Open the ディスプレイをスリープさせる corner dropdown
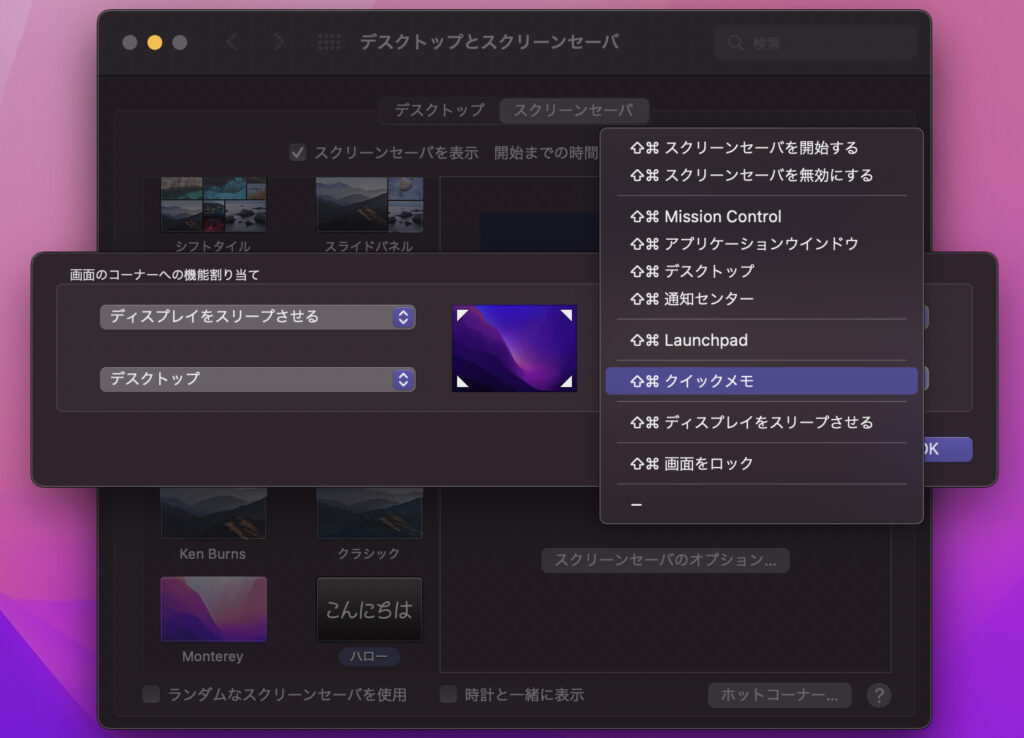Screen dimensions: 1024x738 coord(257,317)
